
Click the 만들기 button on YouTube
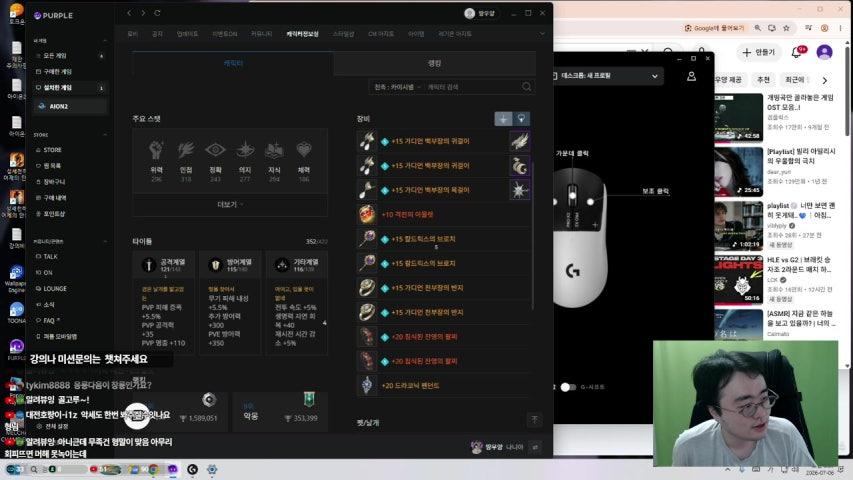759,52
